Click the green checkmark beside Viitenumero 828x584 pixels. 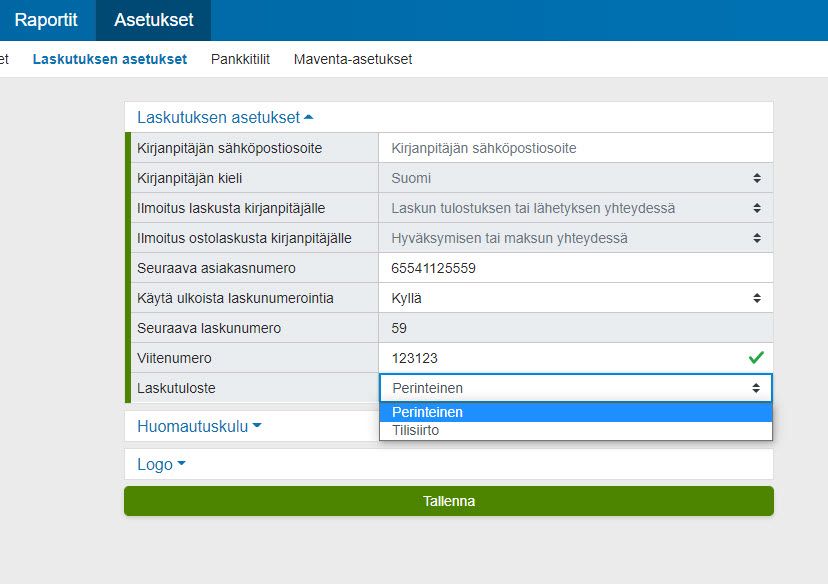pos(757,357)
